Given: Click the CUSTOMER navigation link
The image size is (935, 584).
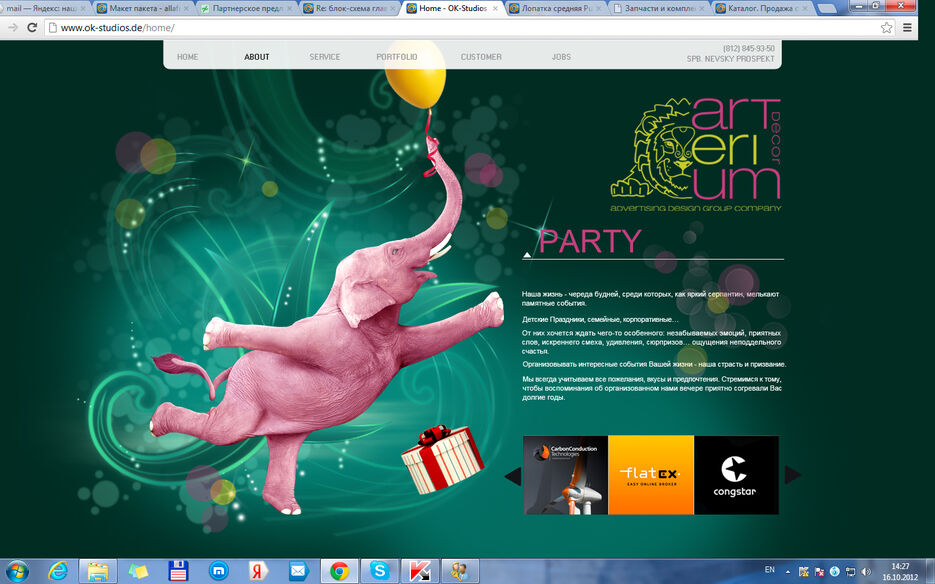Looking at the screenshot, I should click(481, 57).
